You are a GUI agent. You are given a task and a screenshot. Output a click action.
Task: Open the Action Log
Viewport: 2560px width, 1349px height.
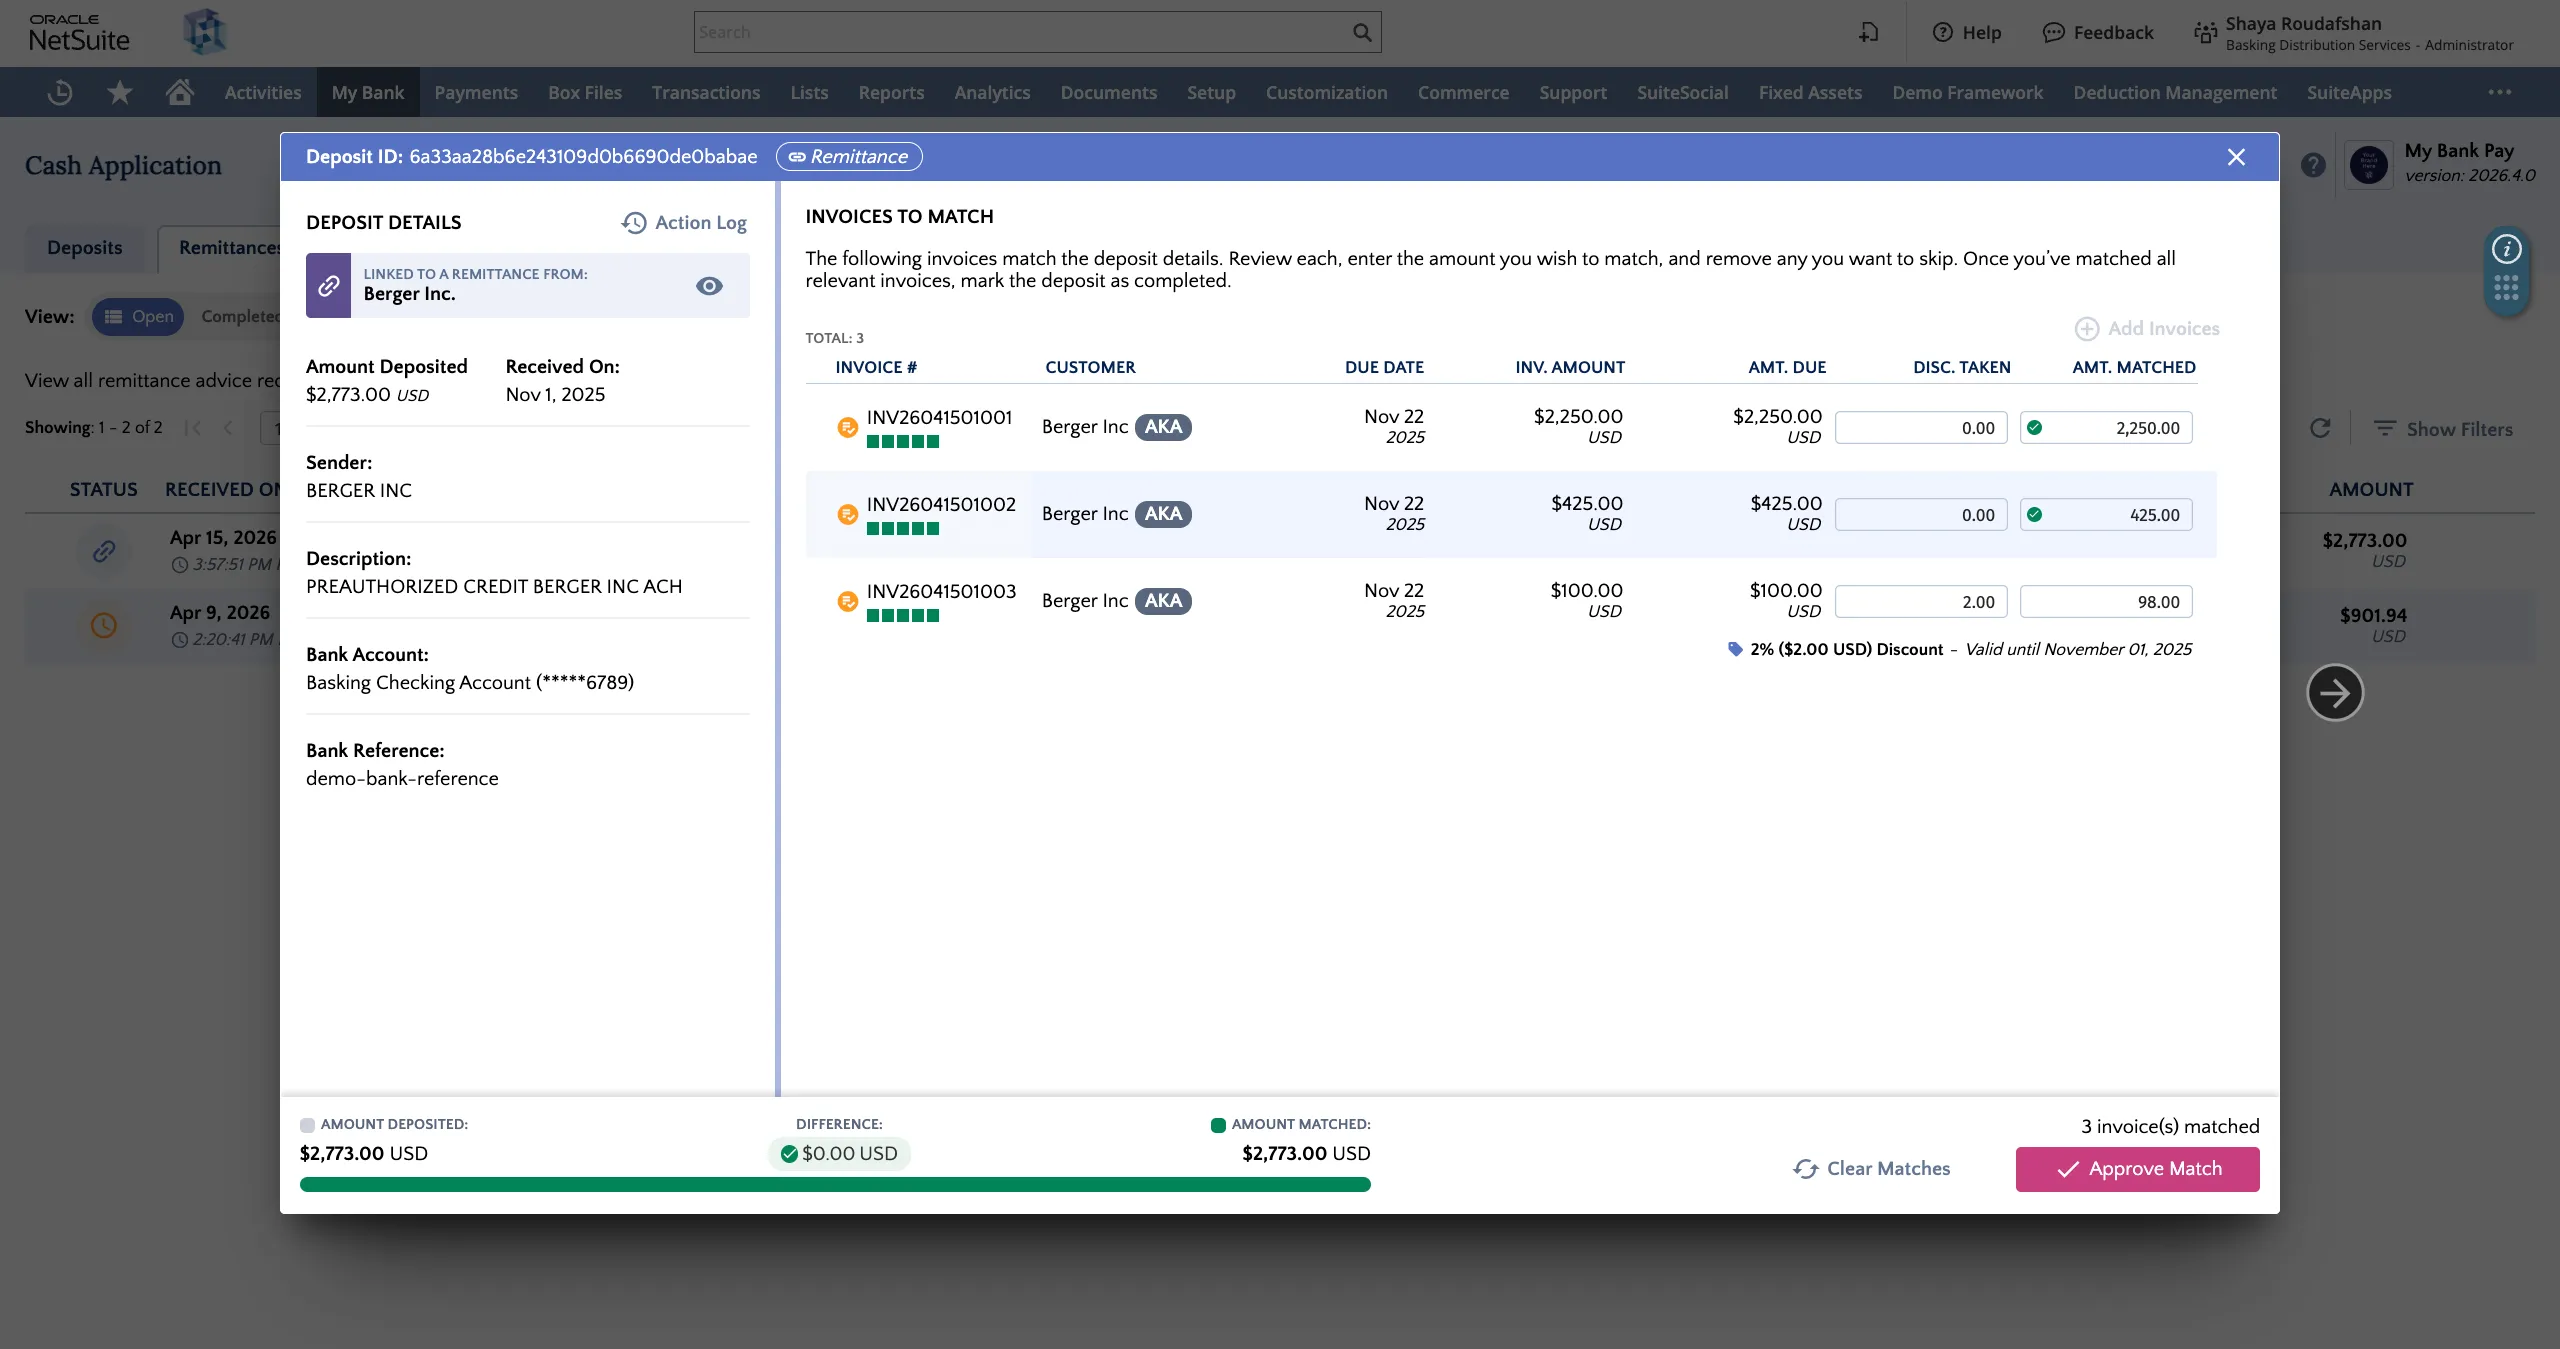[684, 222]
